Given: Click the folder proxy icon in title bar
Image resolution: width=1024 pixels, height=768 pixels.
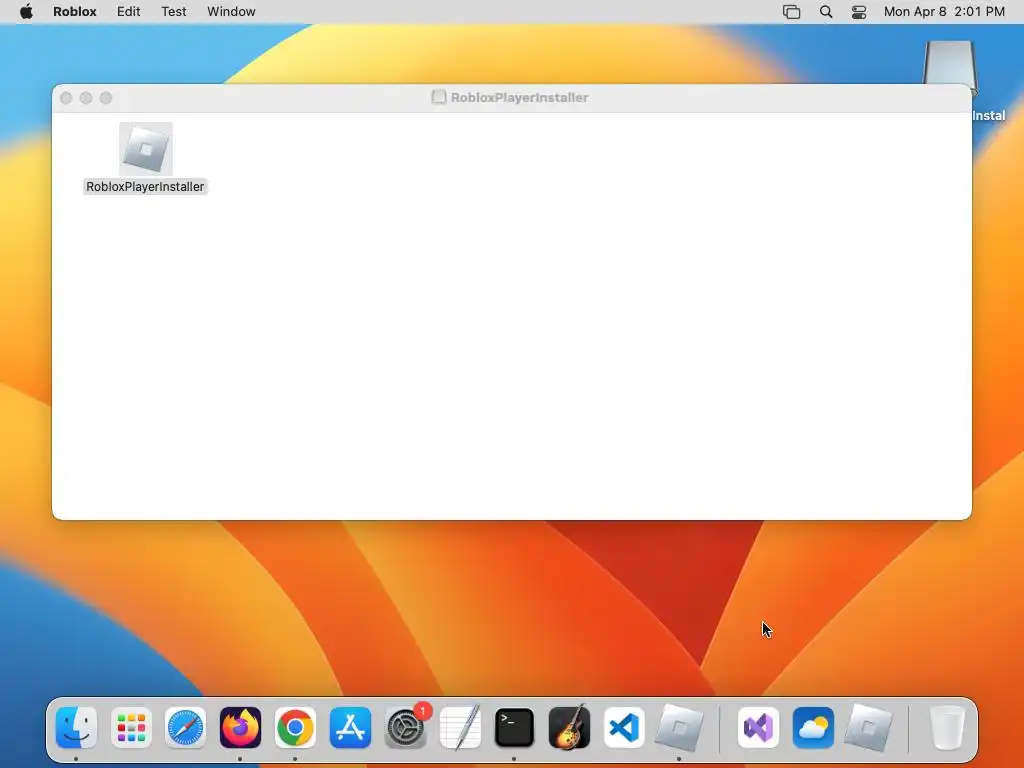Looking at the screenshot, I should click(x=439, y=97).
